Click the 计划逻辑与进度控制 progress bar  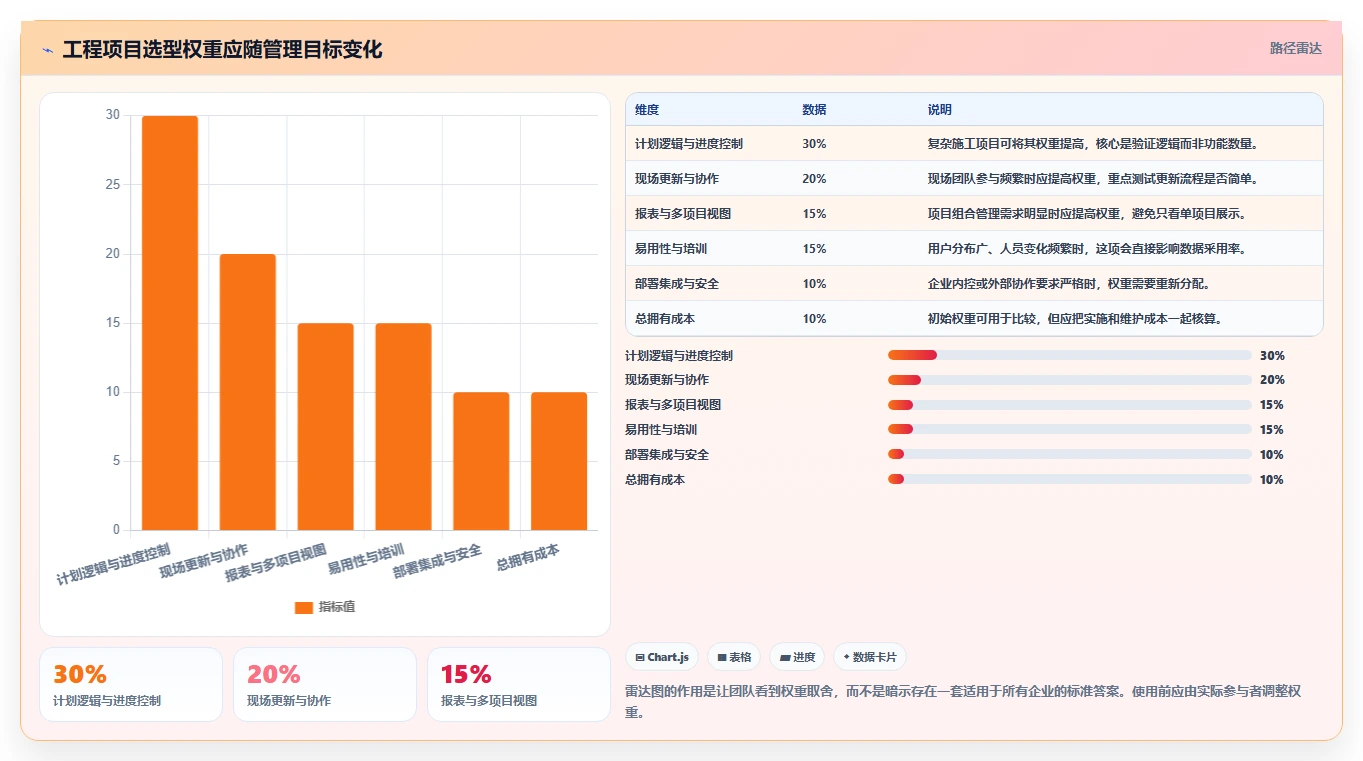click(1070, 355)
